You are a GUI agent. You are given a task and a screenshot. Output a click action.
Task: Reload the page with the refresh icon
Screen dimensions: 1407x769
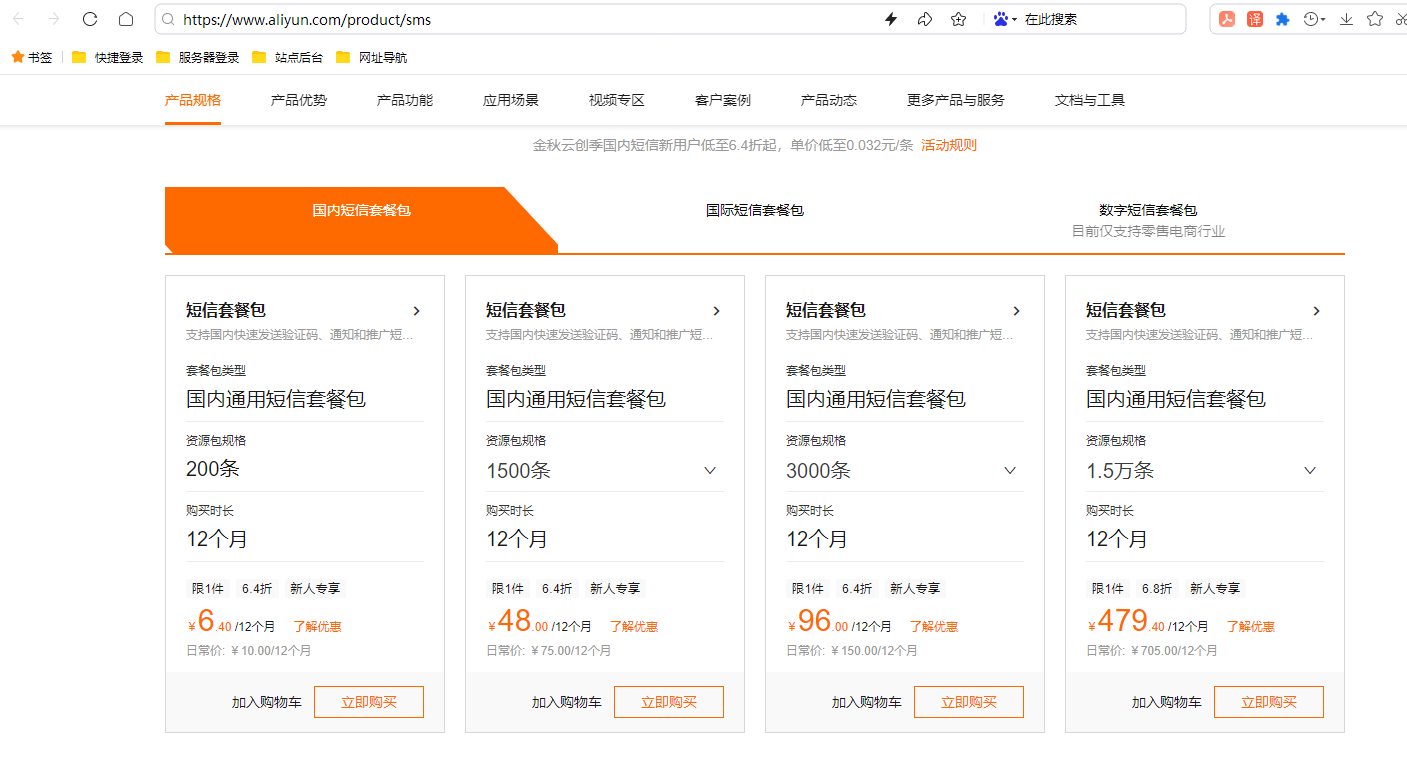(x=90, y=19)
